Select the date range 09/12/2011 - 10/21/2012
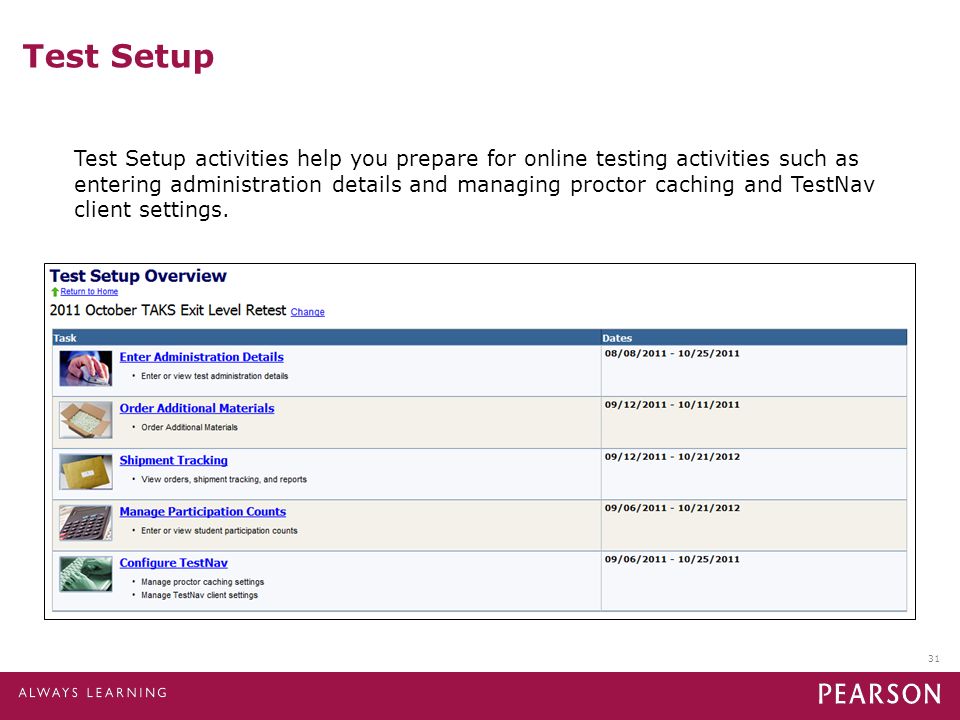Viewport: 960px width, 720px height. click(x=672, y=457)
